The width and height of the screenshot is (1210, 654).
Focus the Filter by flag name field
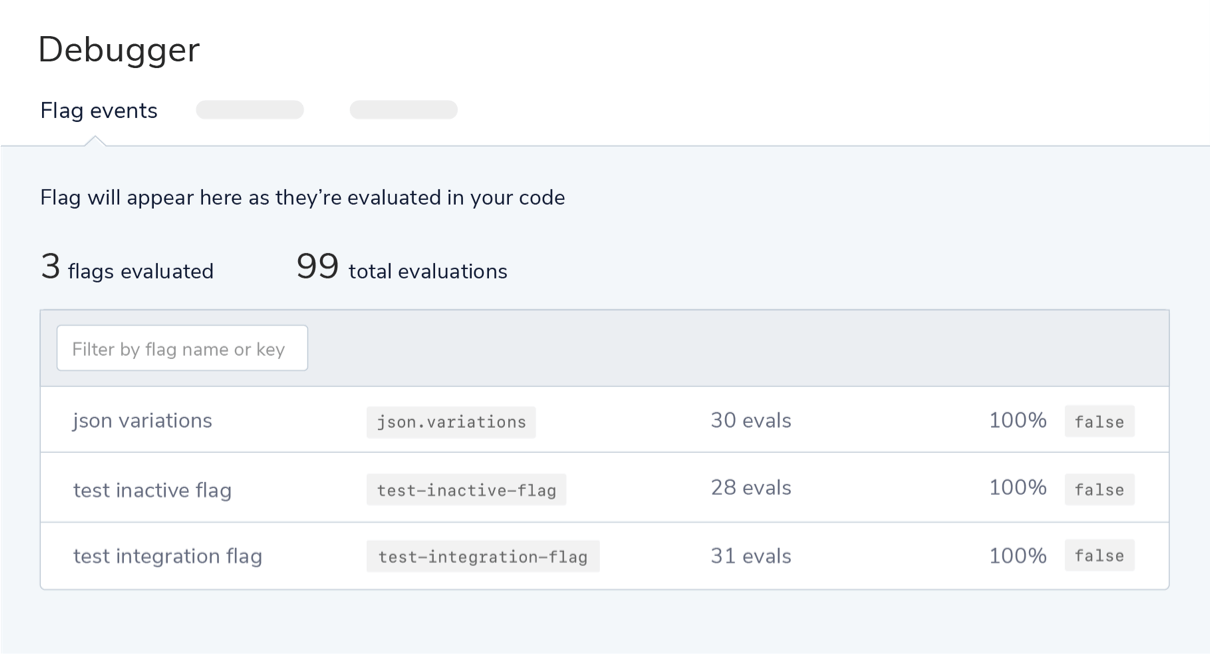click(x=182, y=349)
